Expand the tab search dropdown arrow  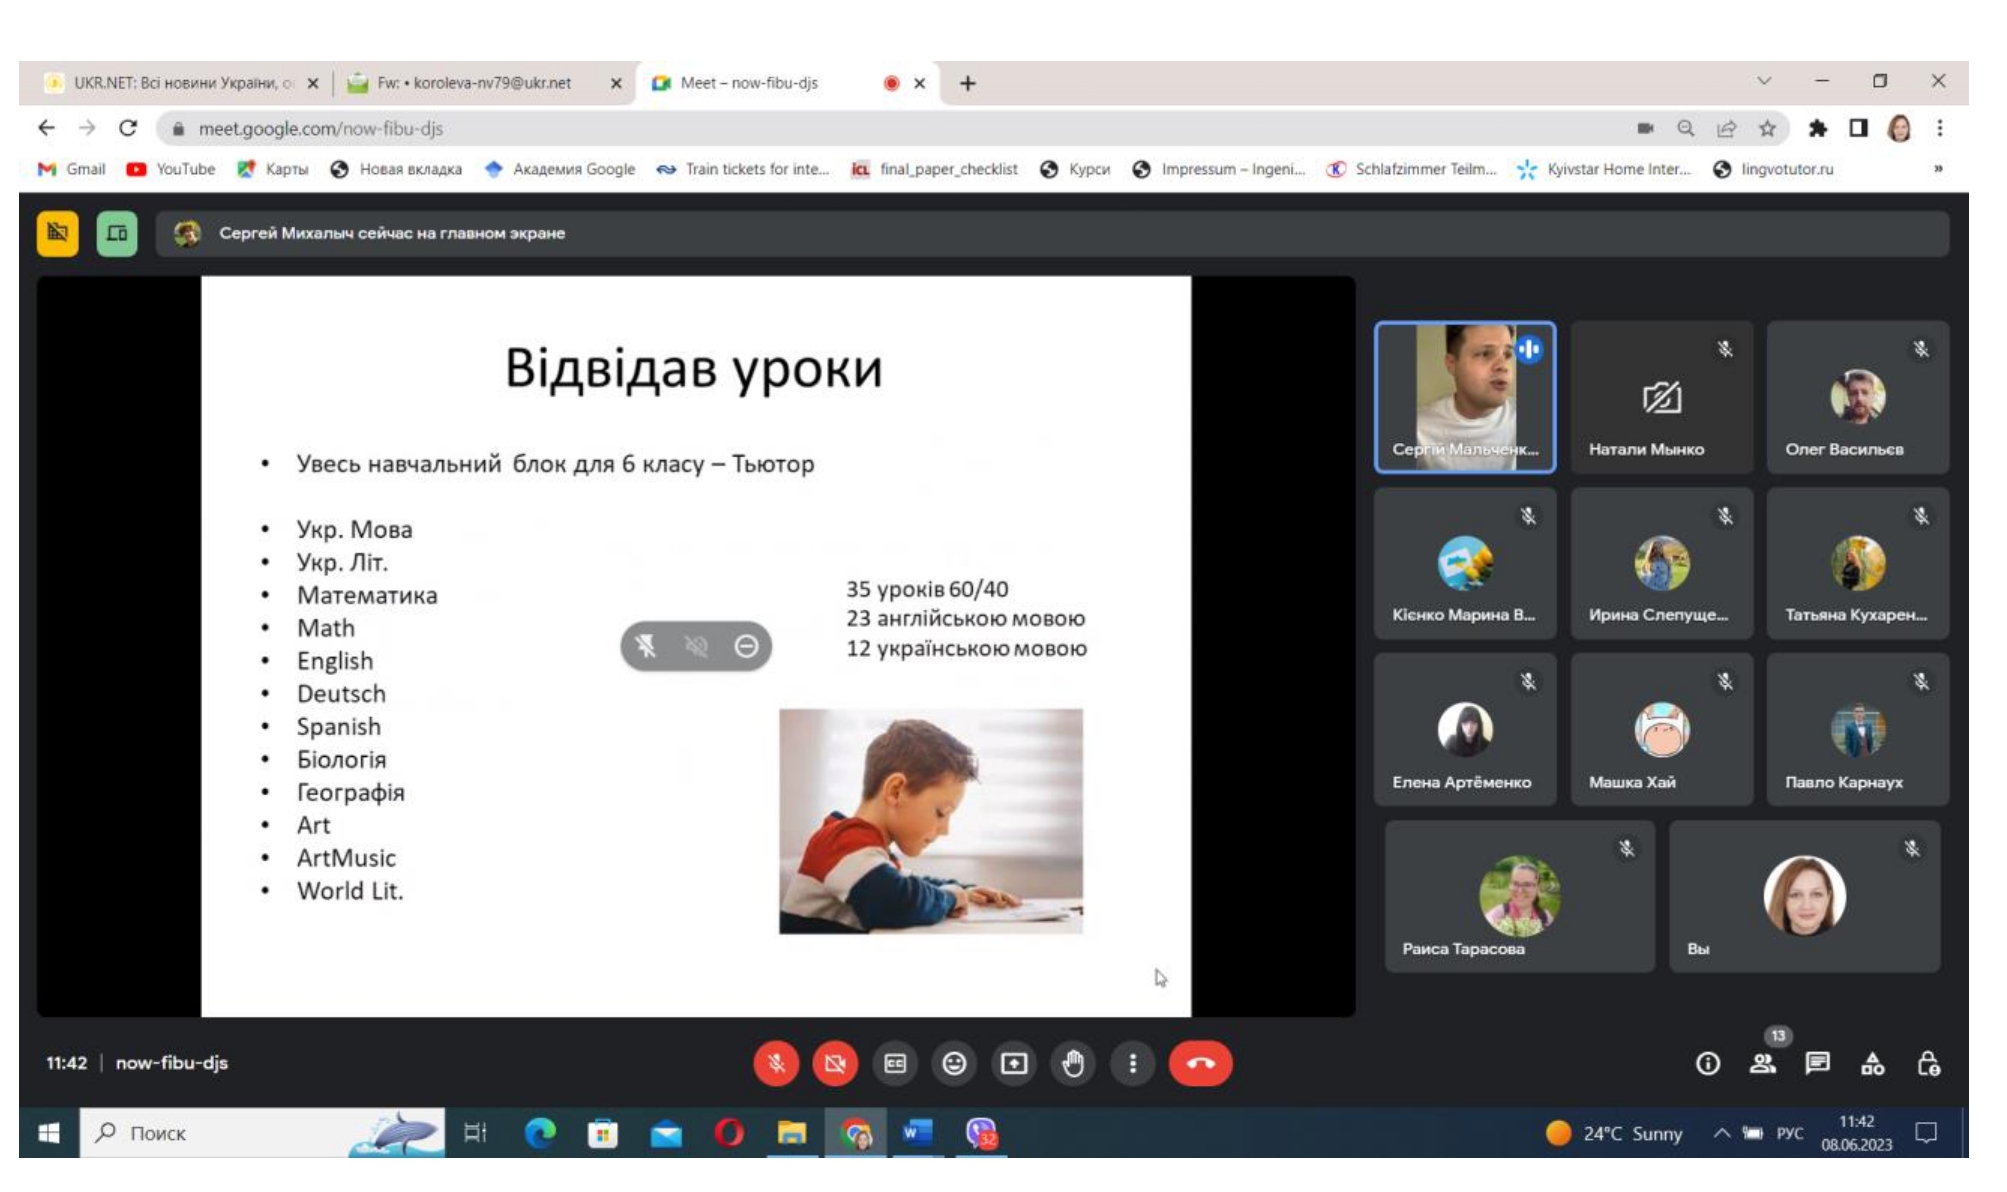[x=1764, y=81]
